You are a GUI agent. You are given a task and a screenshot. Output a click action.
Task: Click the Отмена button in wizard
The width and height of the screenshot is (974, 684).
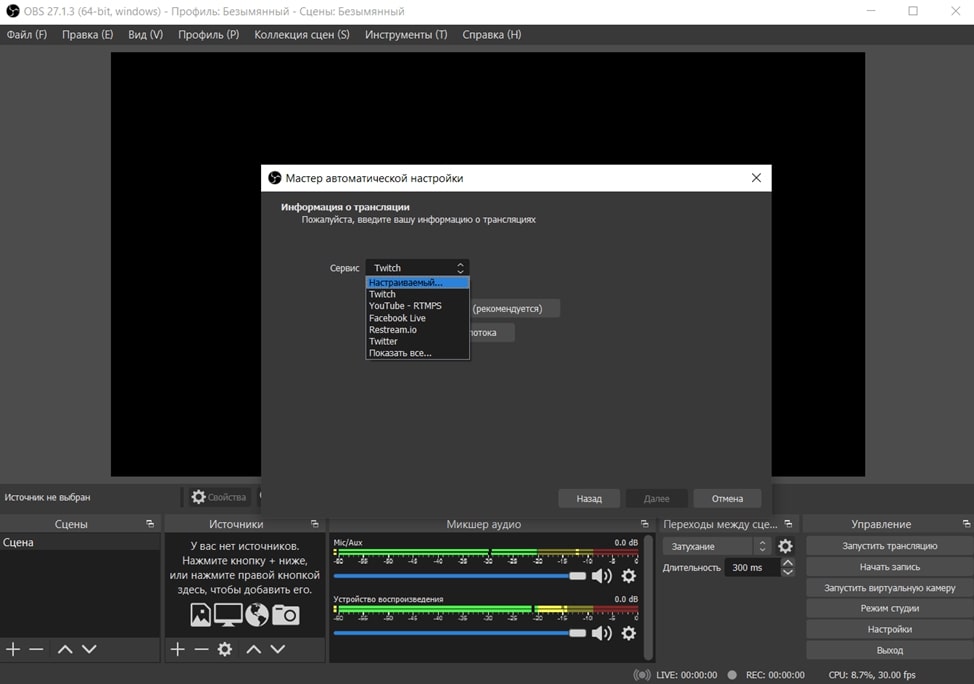tap(727, 498)
